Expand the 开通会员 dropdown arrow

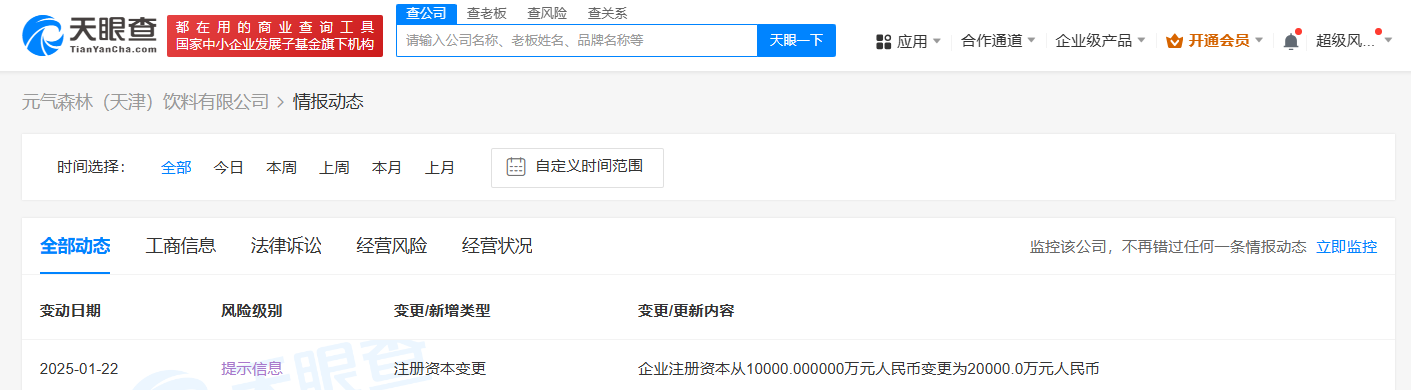coord(1259,41)
